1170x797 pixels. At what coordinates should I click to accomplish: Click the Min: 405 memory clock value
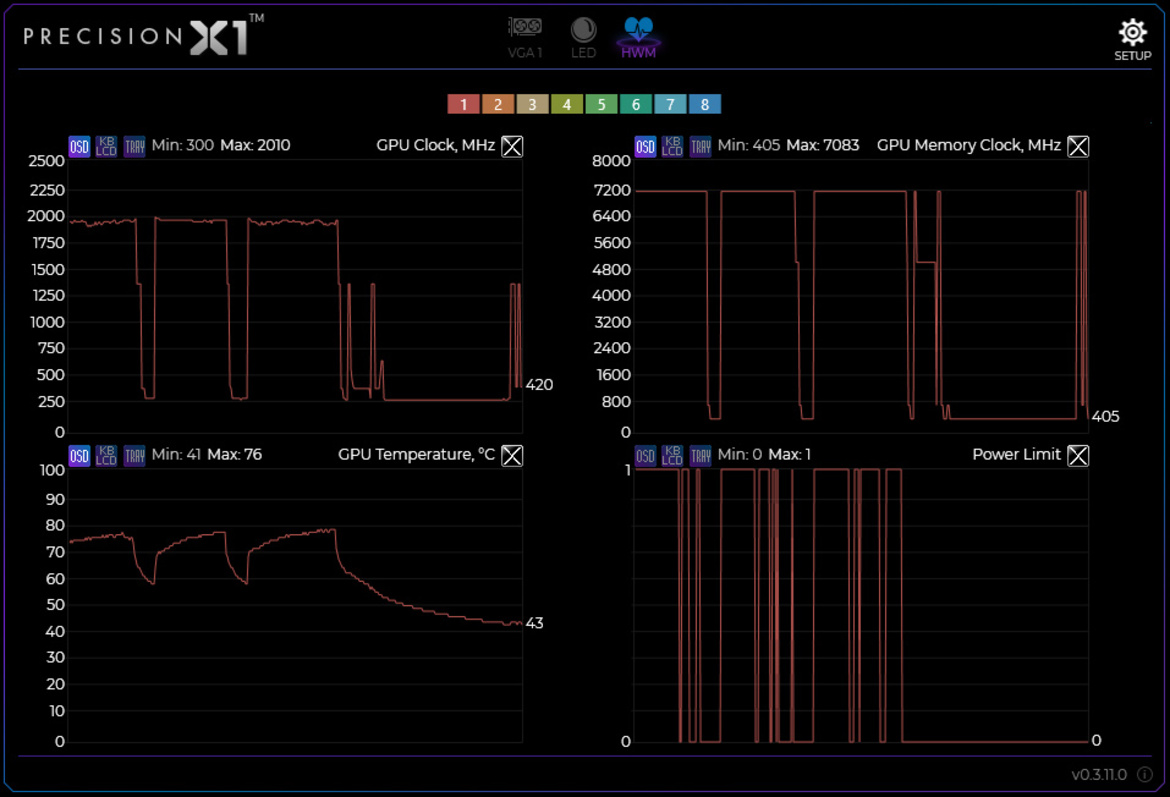point(748,146)
